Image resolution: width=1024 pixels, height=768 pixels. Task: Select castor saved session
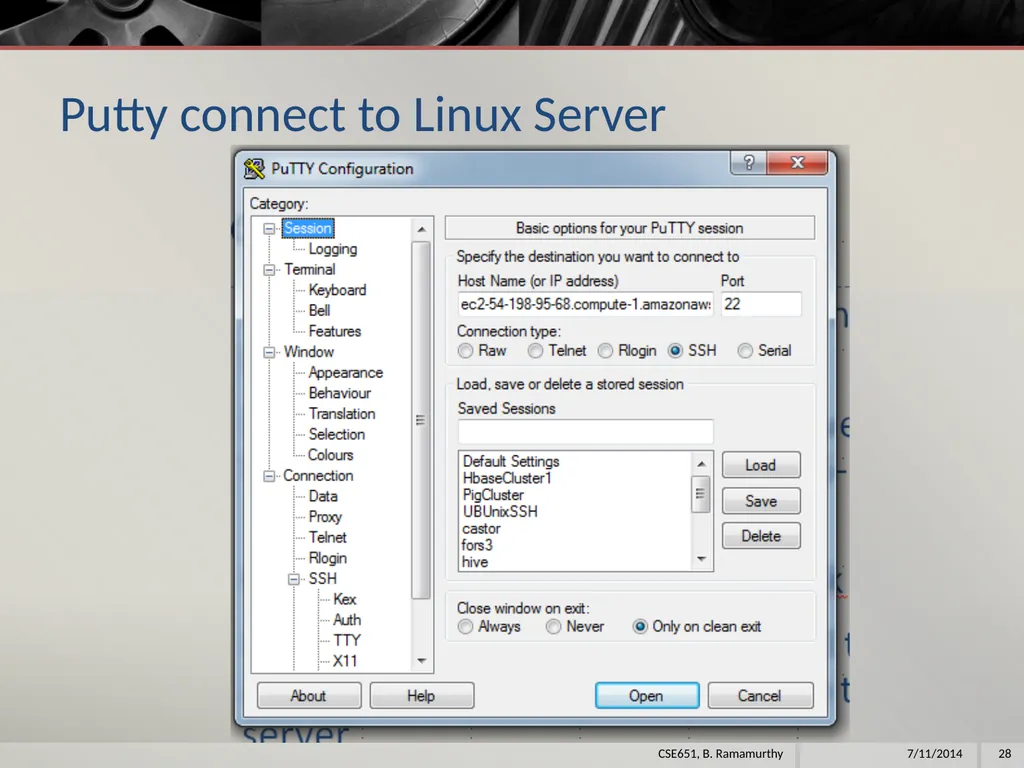tap(481, 528)
